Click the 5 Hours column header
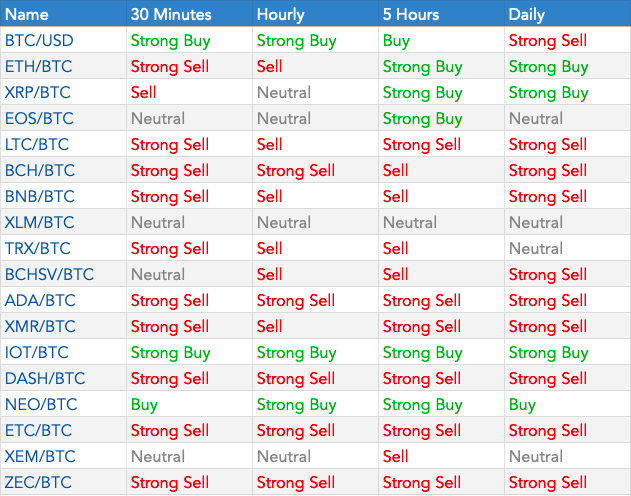This screenshot has height=496, width=631. point(411,14)
